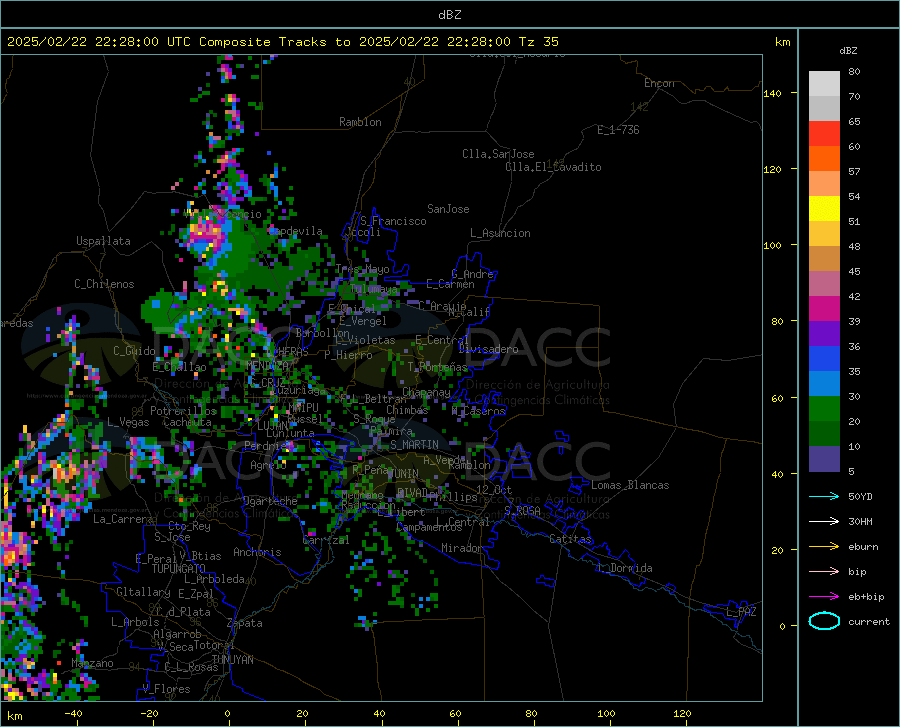Select the magenta 39 dBZ color swatch
Viewport: 900px width, 727px height.
824,309
